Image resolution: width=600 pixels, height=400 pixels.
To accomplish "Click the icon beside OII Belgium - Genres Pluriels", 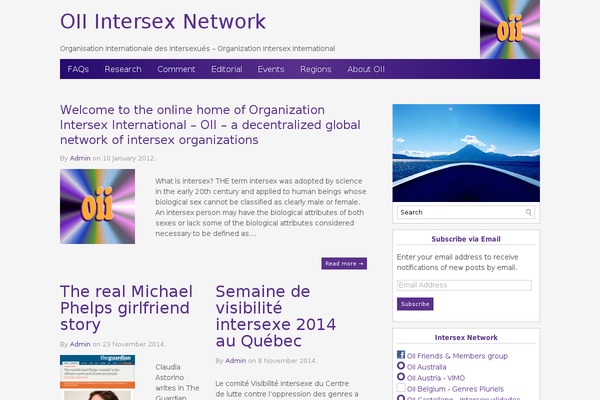I will point(401,388).
